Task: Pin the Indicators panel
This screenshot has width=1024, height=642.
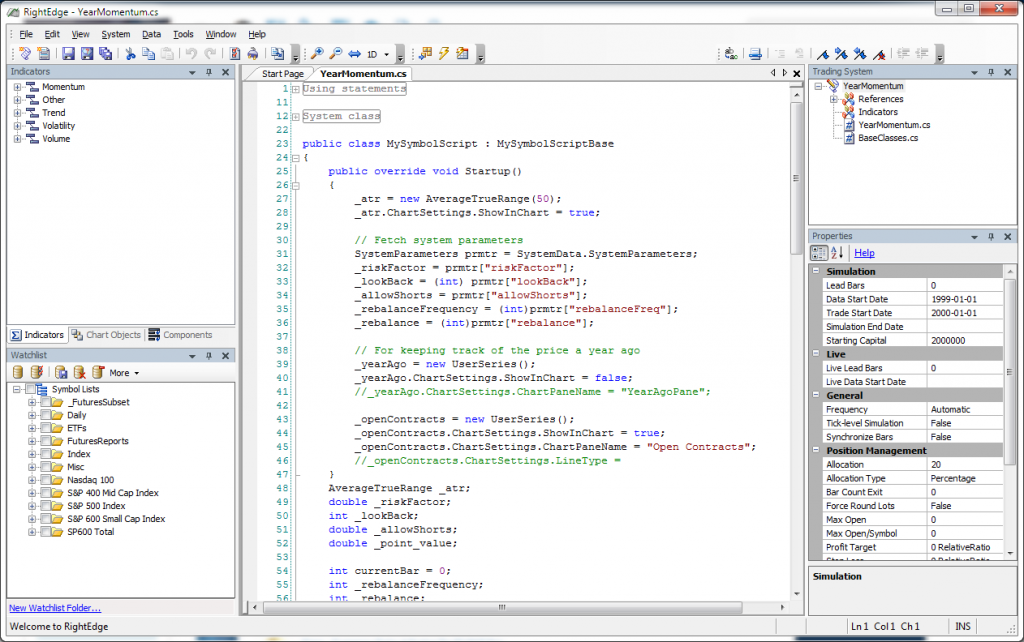Action: click(209, 72)
